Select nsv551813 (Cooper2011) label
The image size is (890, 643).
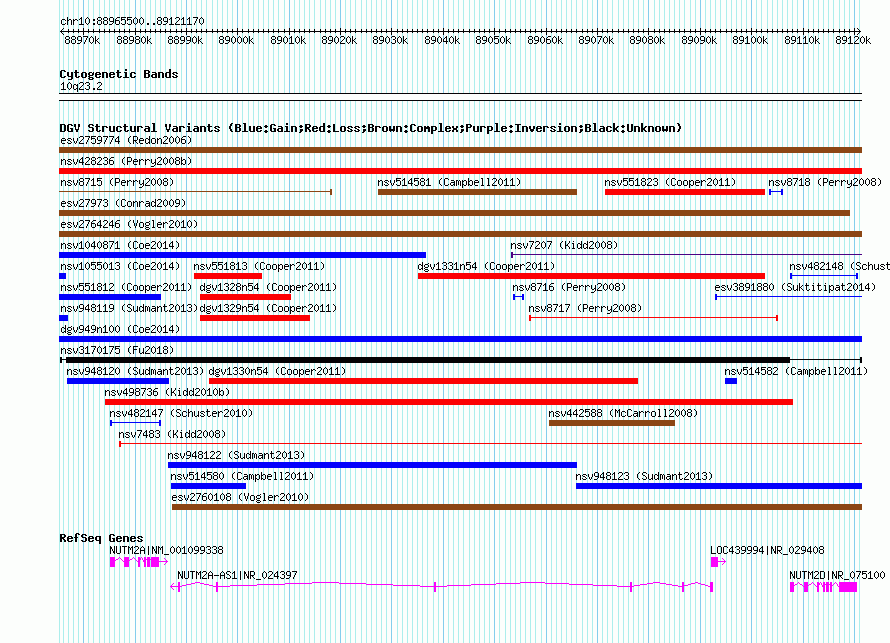(259, 266)
